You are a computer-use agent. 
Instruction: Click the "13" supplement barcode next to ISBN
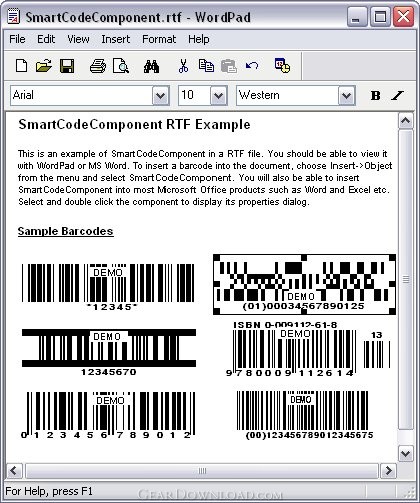[377, 350]
